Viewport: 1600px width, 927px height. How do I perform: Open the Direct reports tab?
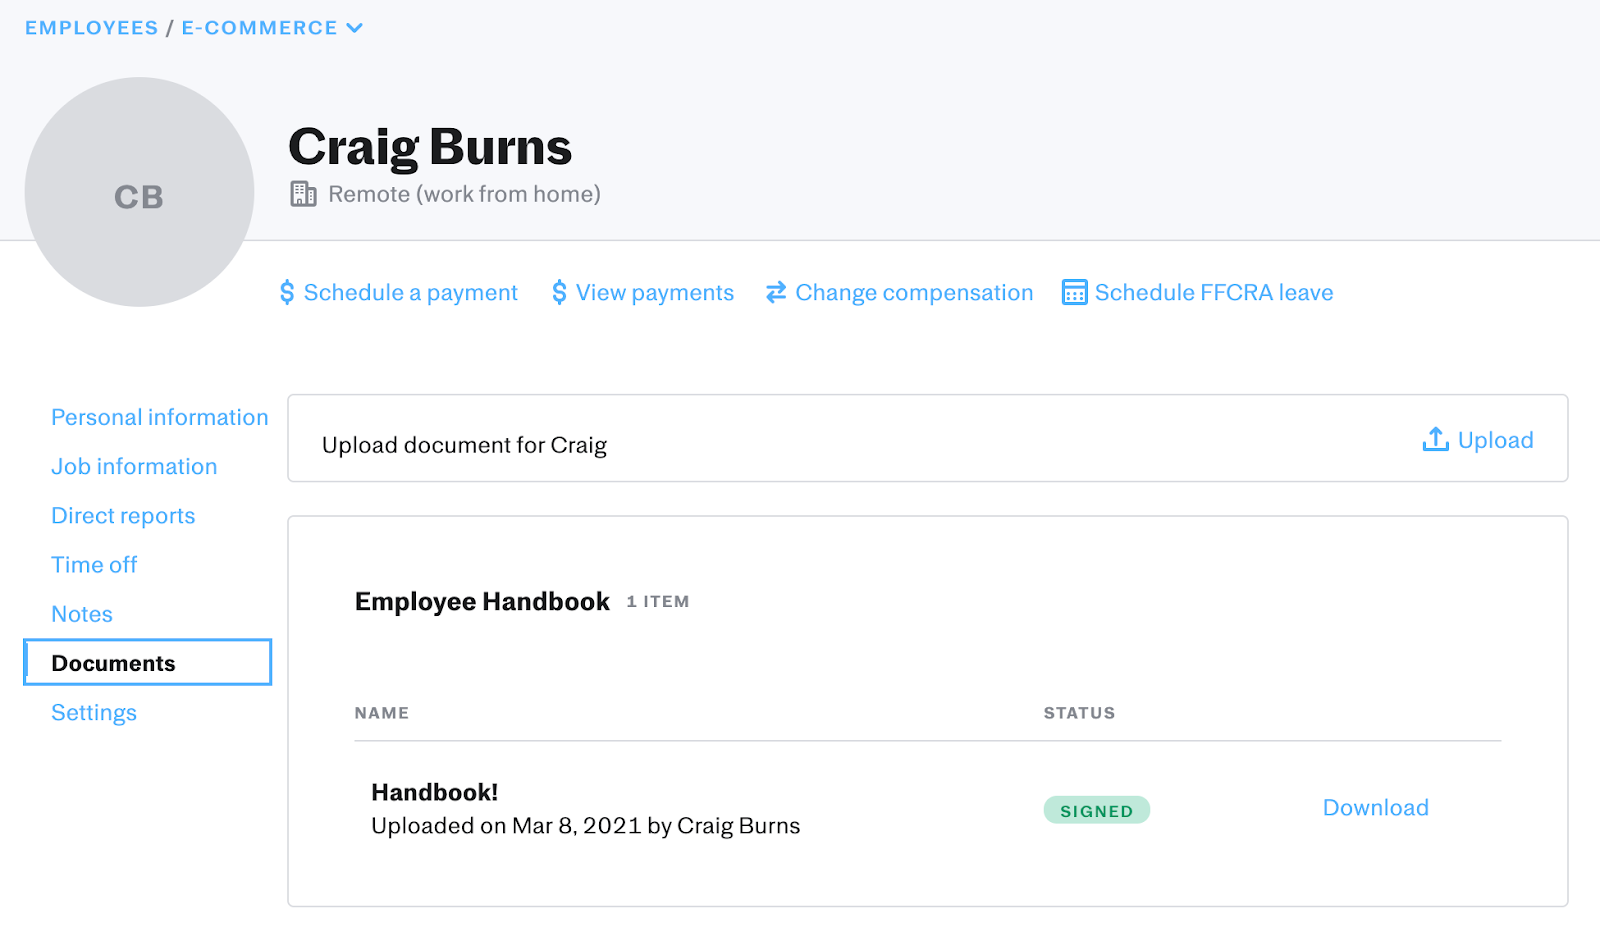(123, 515)
